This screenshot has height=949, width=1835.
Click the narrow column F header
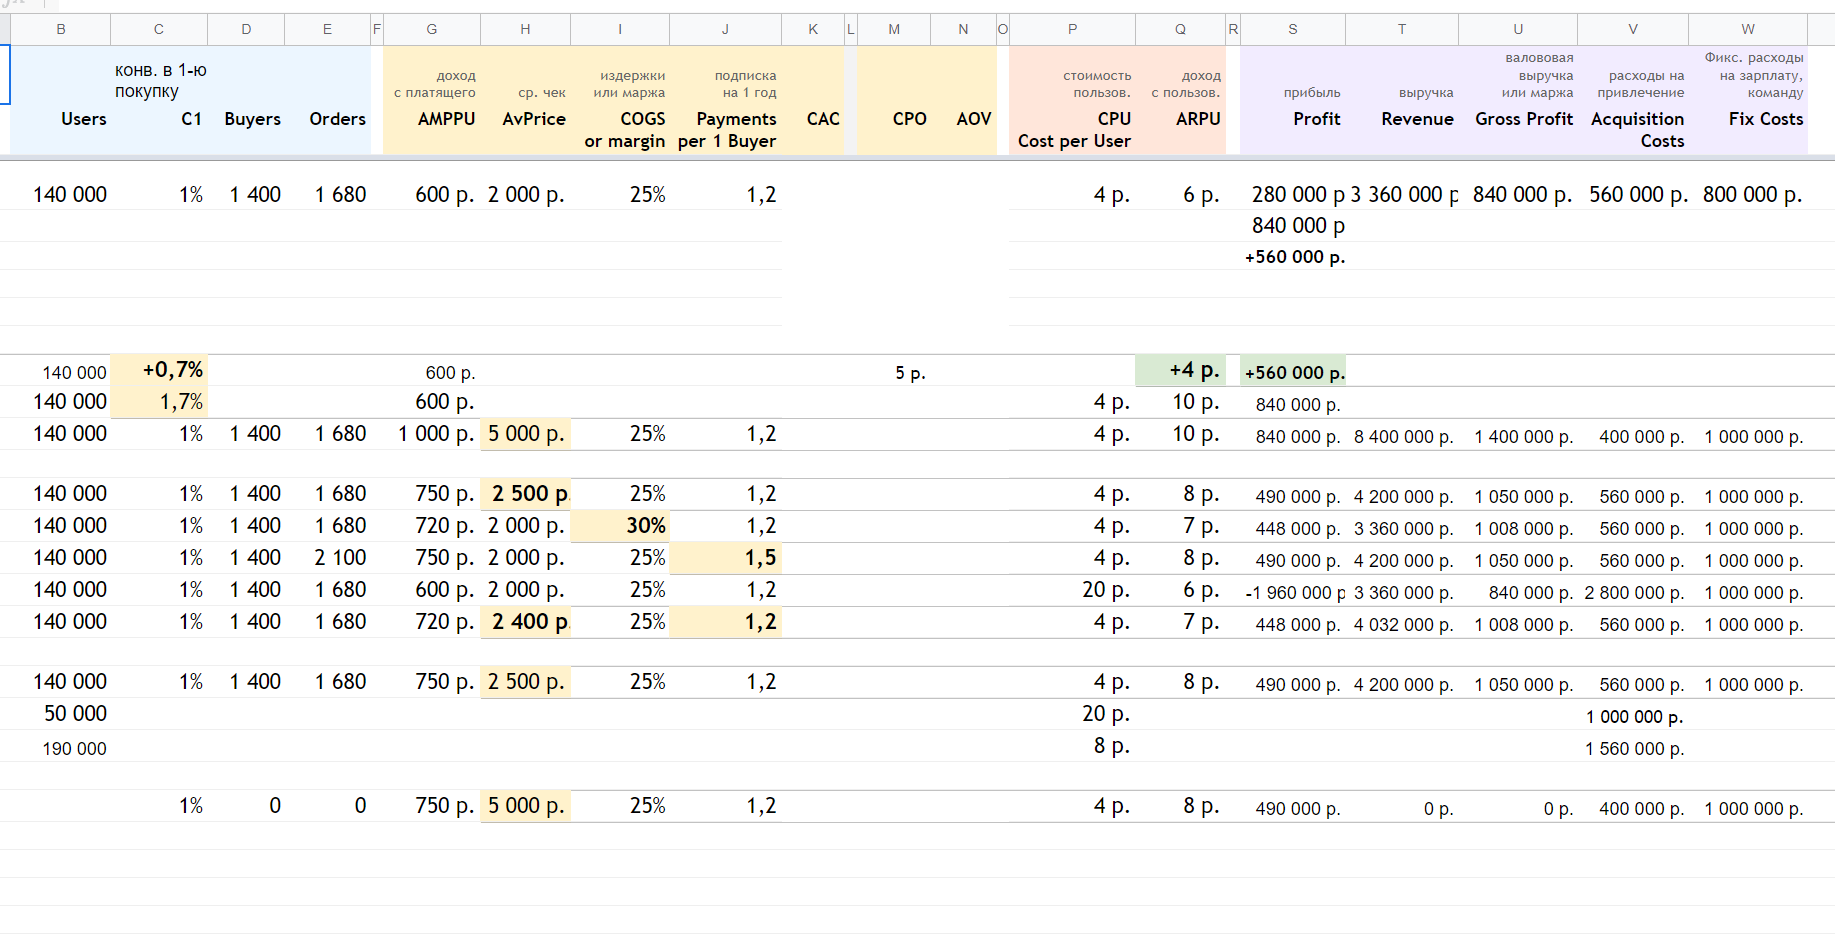coord(377,29)
